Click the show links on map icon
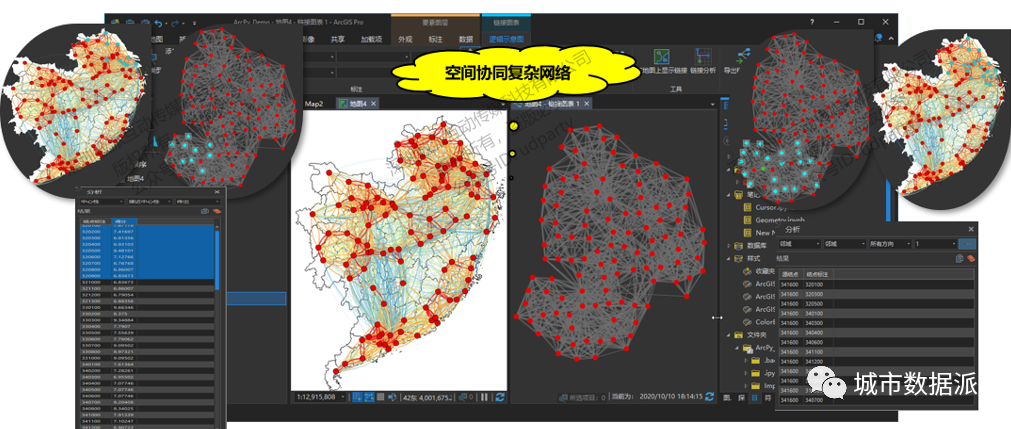Image resolution: width=1011 pixels, height=429 pixels. tap(661, 55)
